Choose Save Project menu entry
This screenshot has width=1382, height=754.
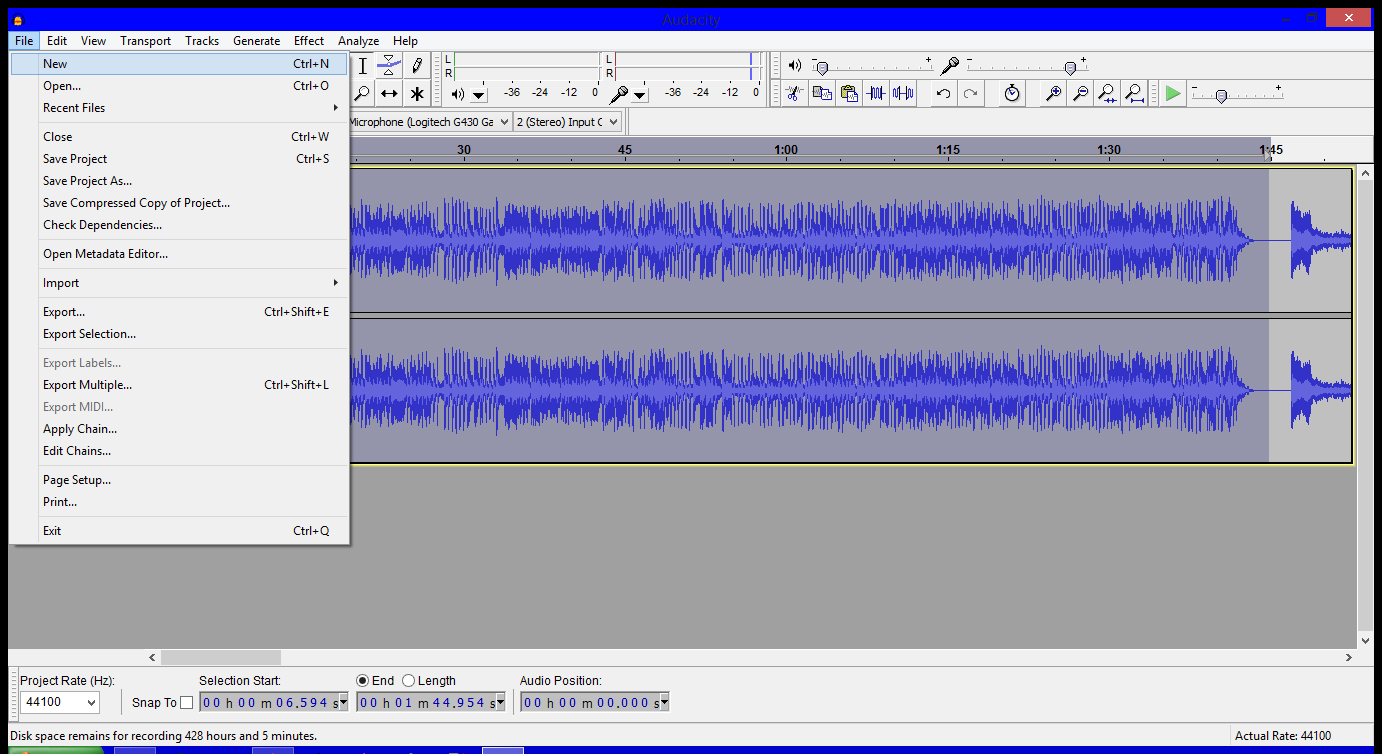[179, 159]
